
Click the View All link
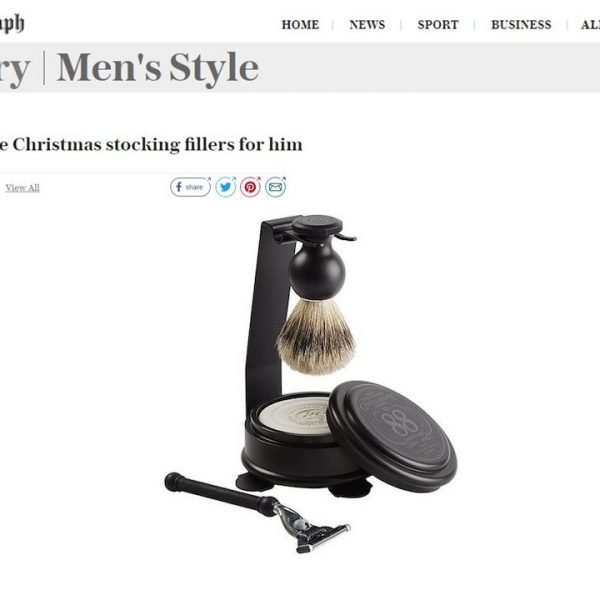click(x=23, y=188)
